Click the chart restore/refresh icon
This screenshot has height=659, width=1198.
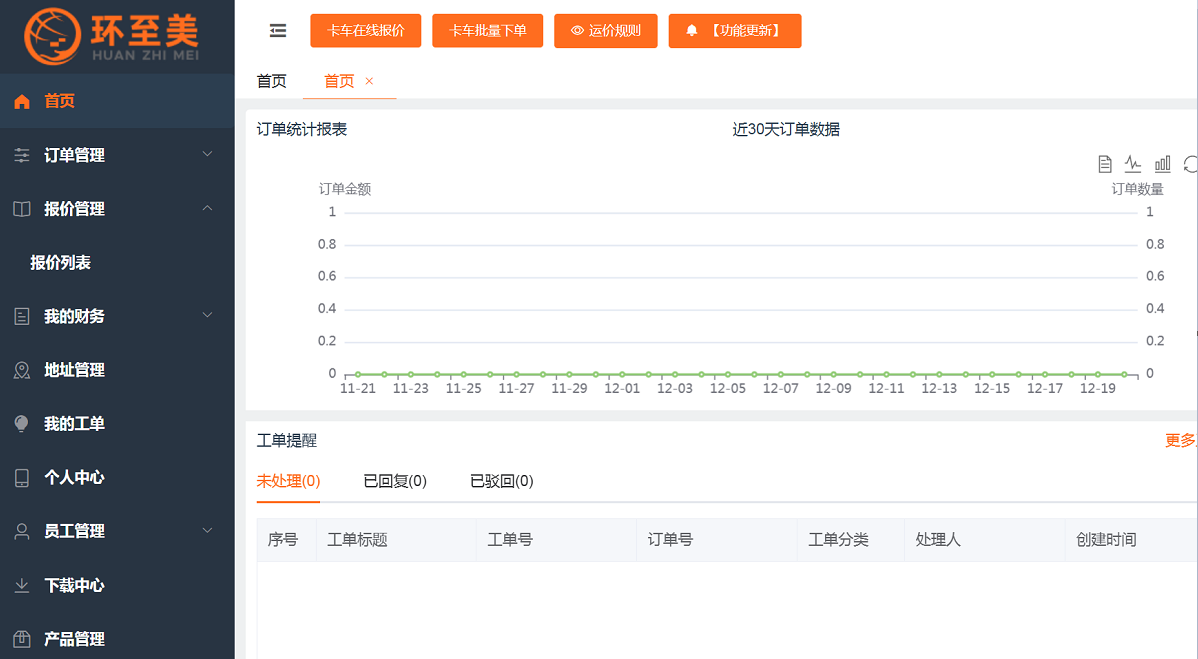coord(1190,163)
